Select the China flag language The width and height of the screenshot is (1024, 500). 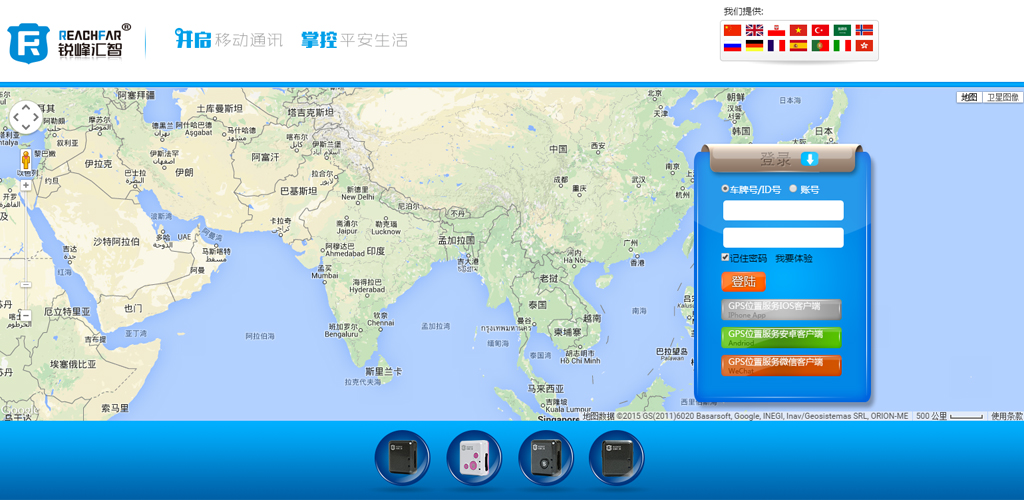732,31
